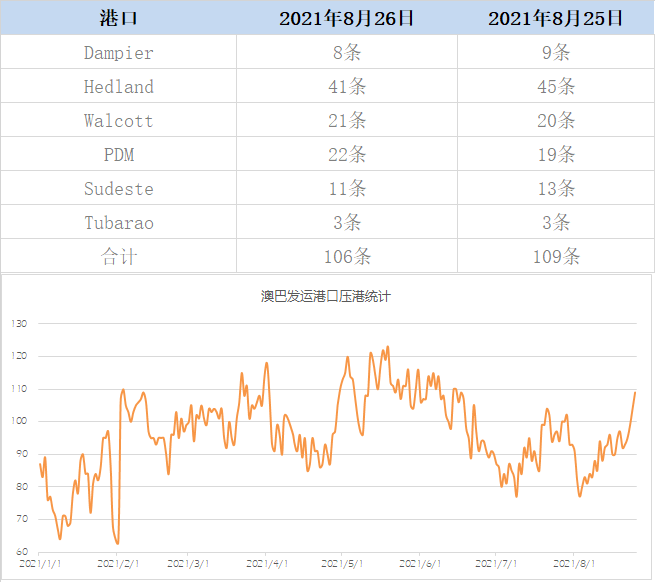Click the final data point at the chart line's right end

coord(635,392)
